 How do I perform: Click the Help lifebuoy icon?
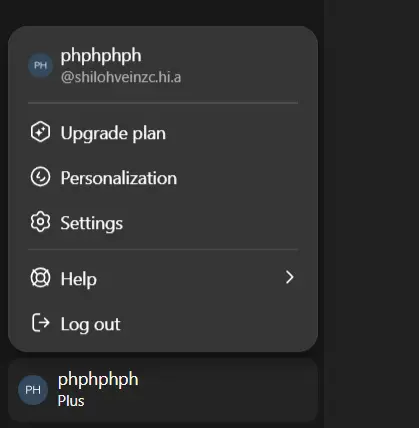point(40,278)
